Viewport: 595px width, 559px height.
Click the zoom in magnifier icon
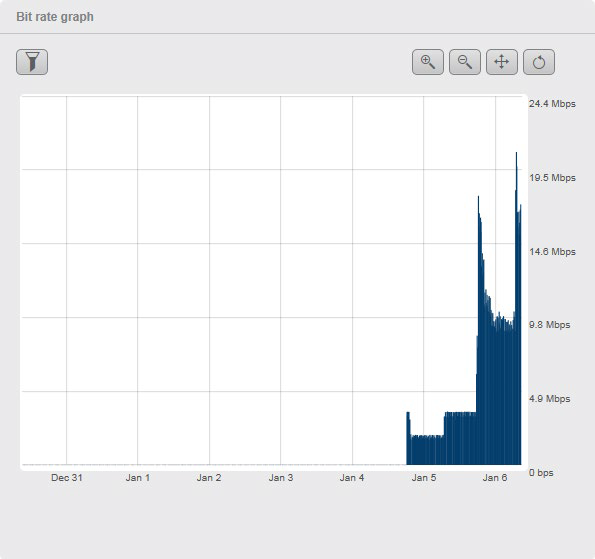click(x=428, y=62)
